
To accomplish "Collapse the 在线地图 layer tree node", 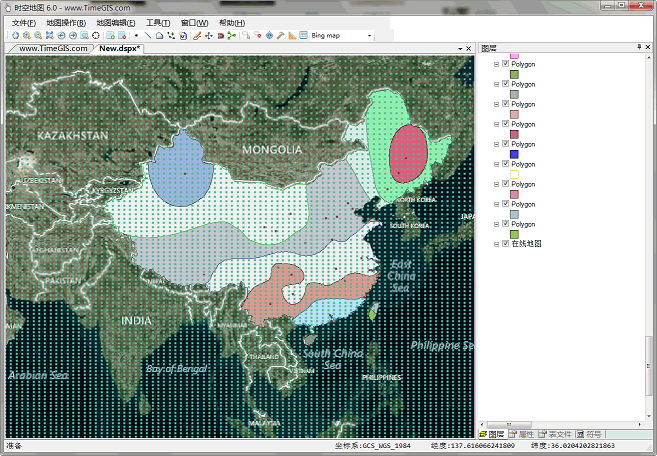I will 496,244.
